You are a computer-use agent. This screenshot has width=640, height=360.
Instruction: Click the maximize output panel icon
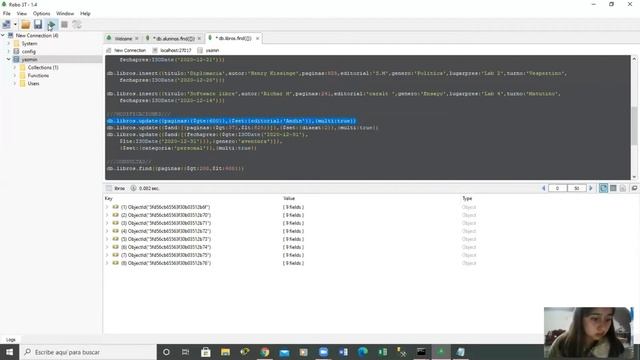(634, 188)
